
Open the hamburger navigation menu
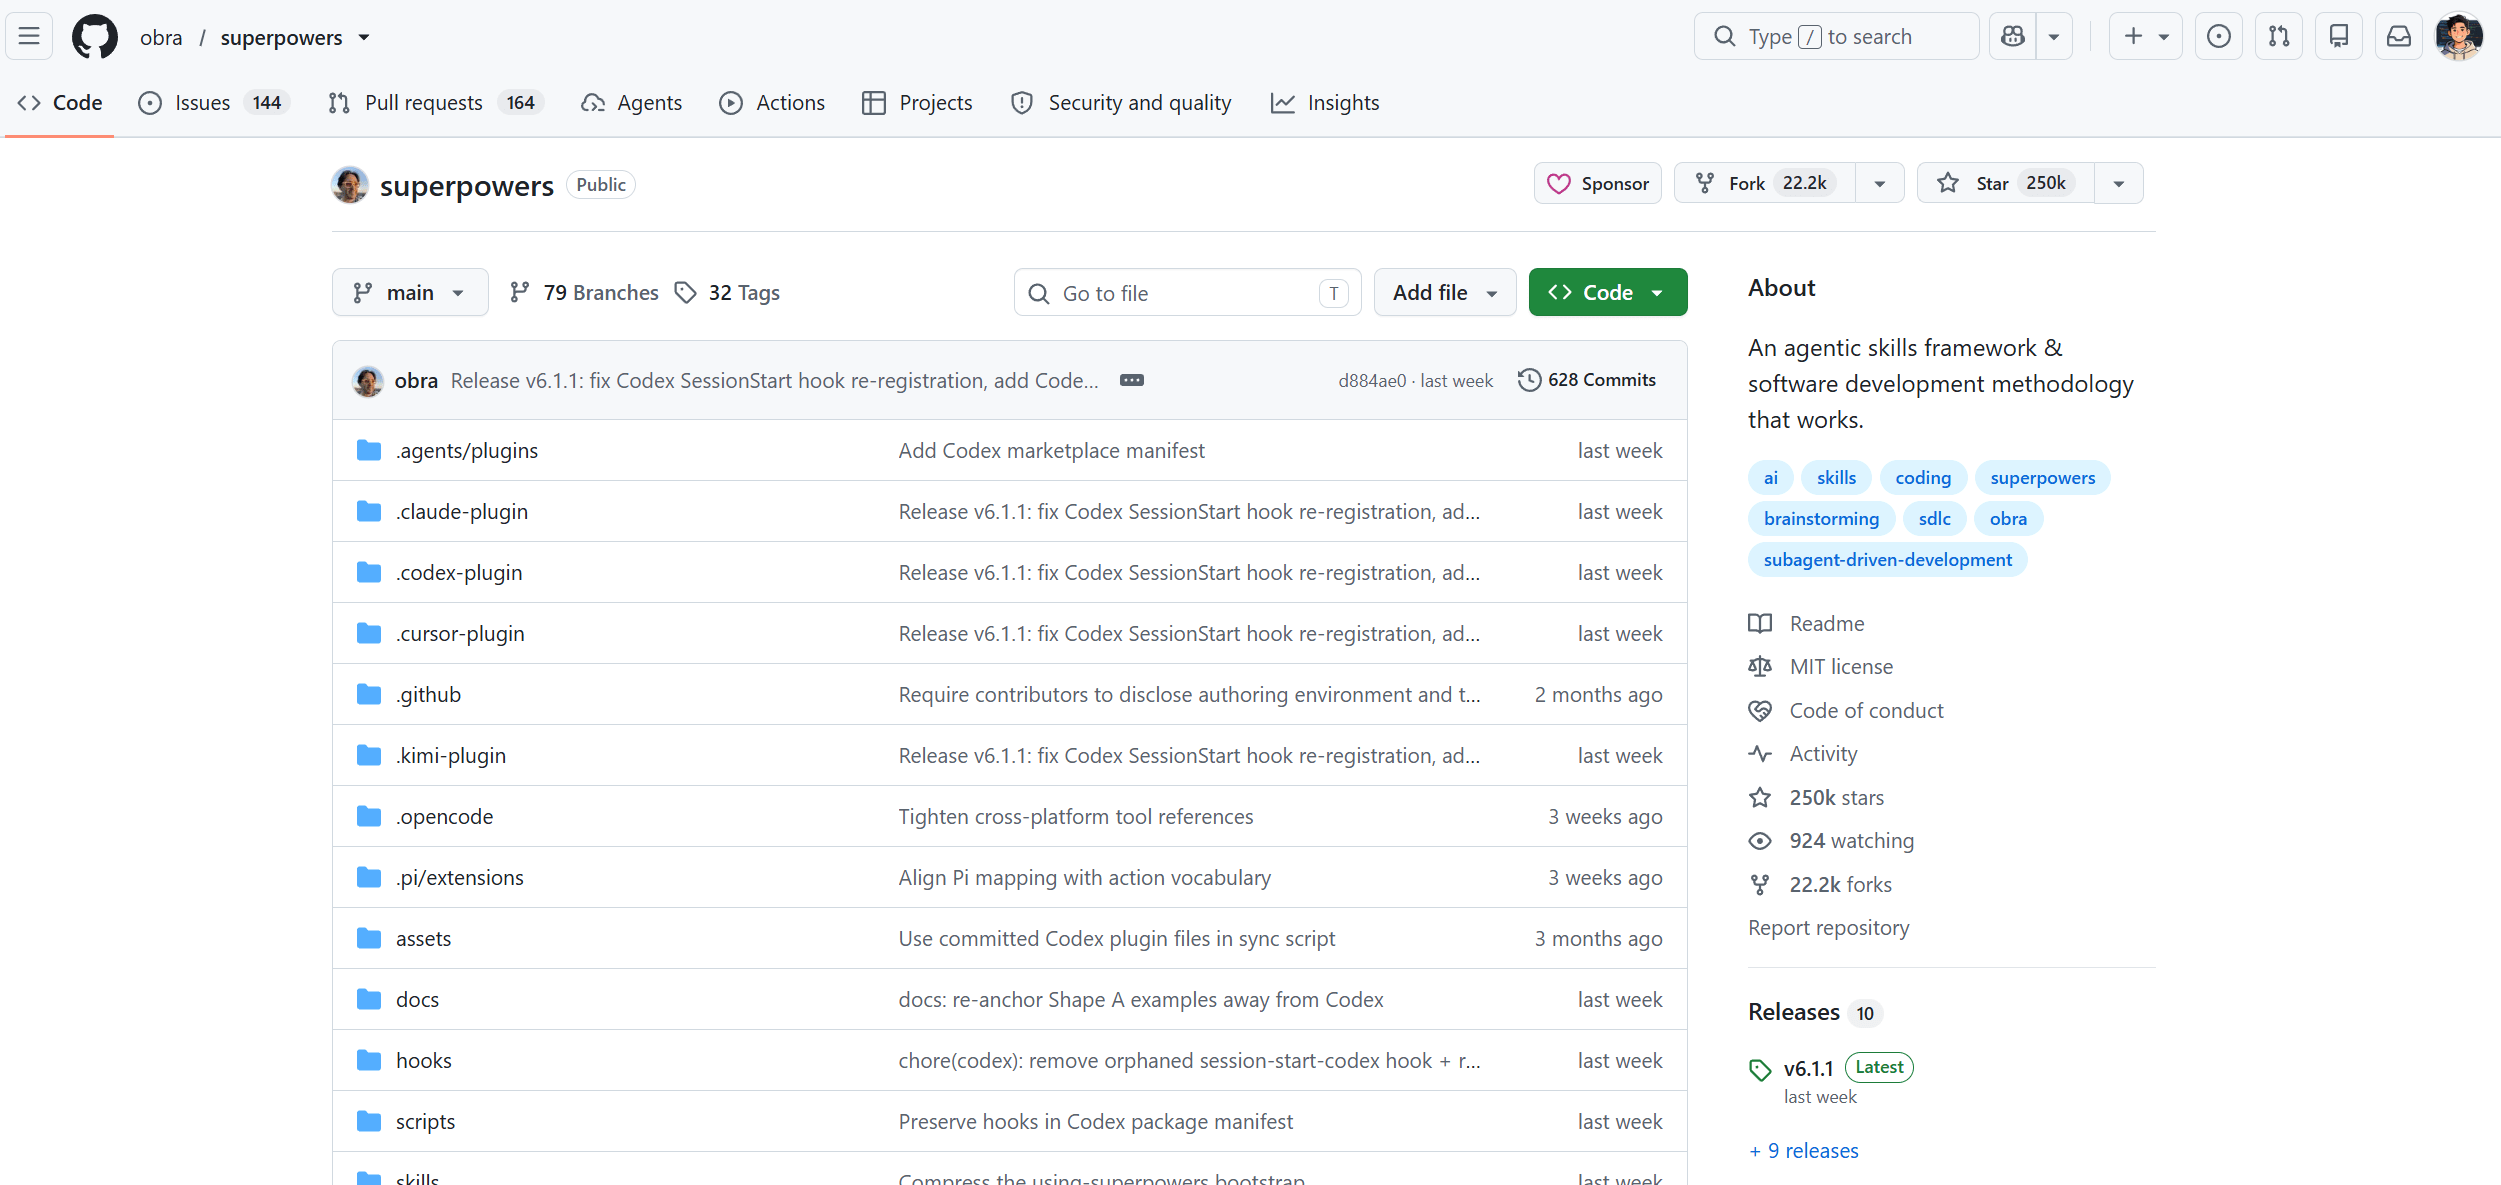click(x=29, y=37)
